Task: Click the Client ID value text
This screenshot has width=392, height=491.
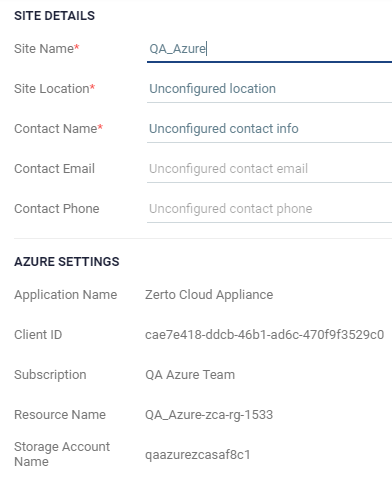Action: click(x=265, y=335)
